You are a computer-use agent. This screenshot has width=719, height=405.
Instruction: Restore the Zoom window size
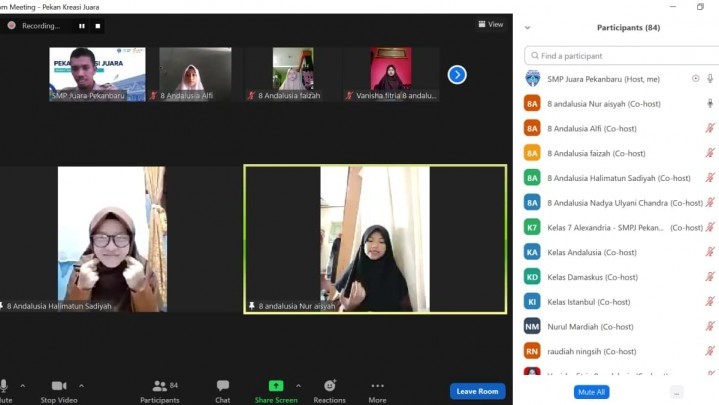[700, 7]
